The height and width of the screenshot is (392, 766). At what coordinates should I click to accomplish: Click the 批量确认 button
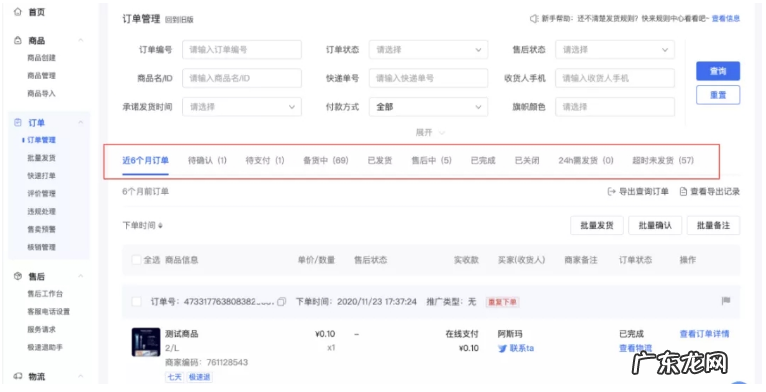655,225
